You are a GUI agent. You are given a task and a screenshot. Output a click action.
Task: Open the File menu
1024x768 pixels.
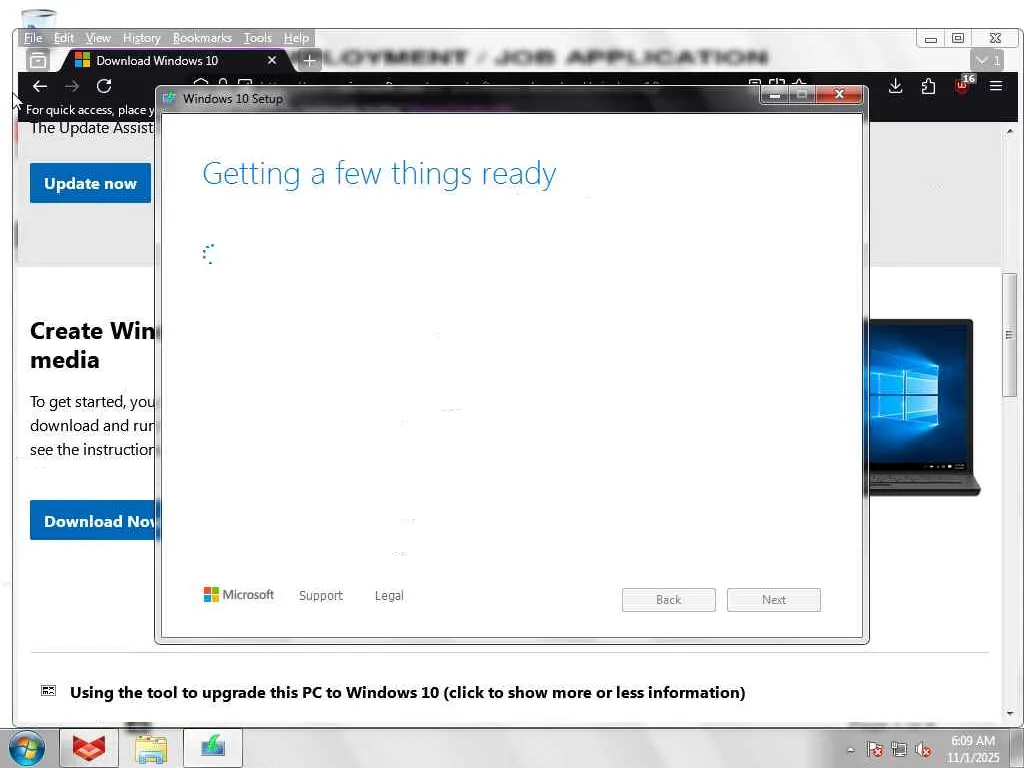pyautogui.click(x=33, y=38)
